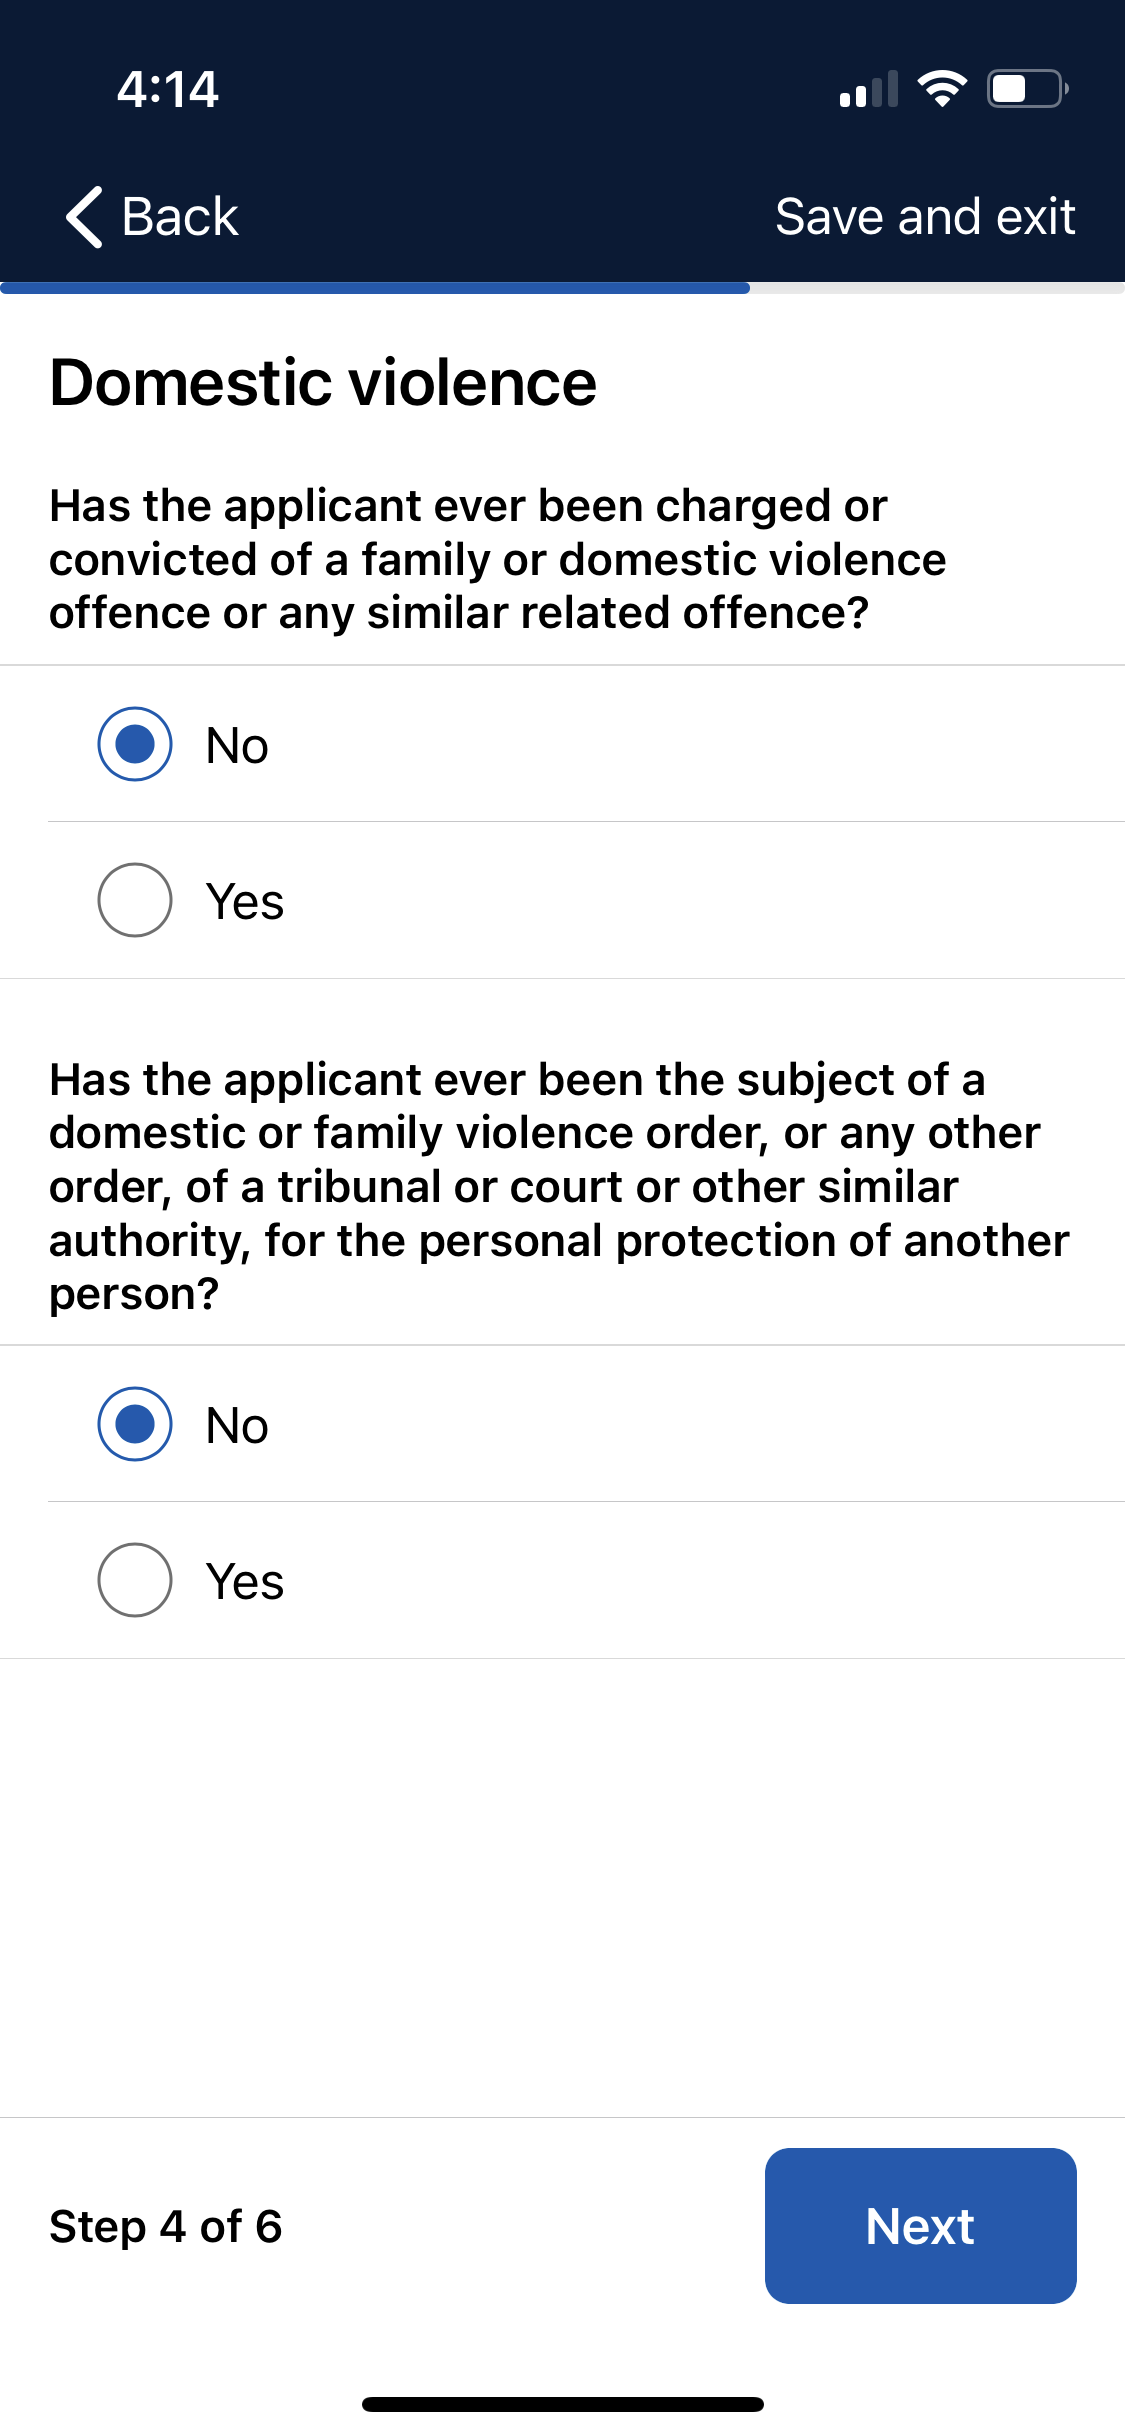The width and height of the screenshot is (1125, 2436).
Task: Select No radio for violence order question
Action: 135,1424
